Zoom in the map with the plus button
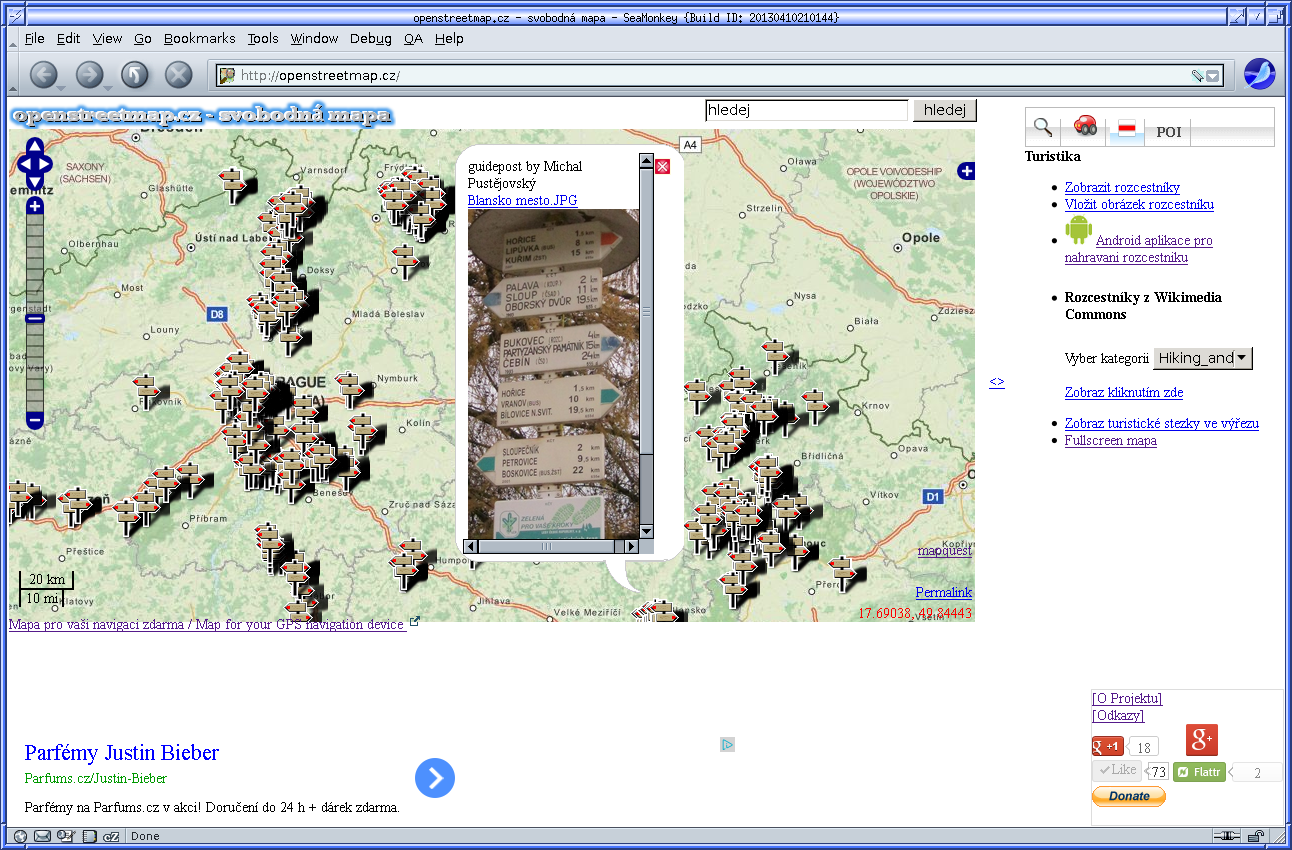This screenshot has width=1292, height=850. pos(35,207)
